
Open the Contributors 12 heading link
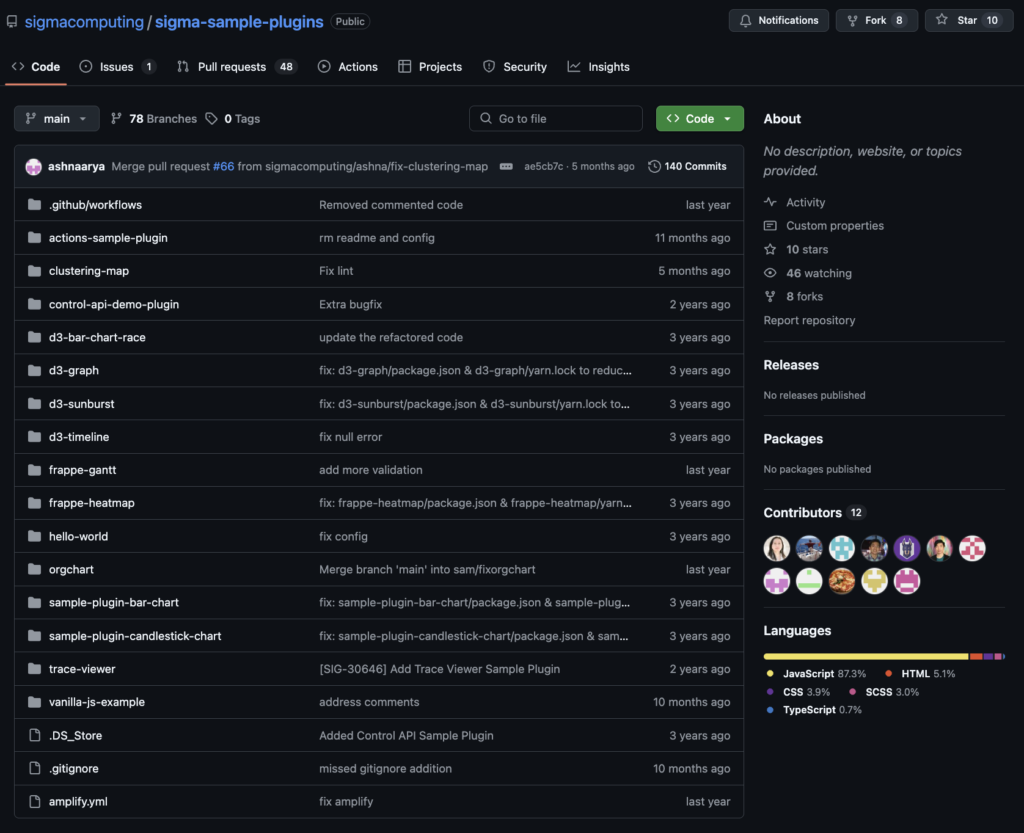point(814,512)
